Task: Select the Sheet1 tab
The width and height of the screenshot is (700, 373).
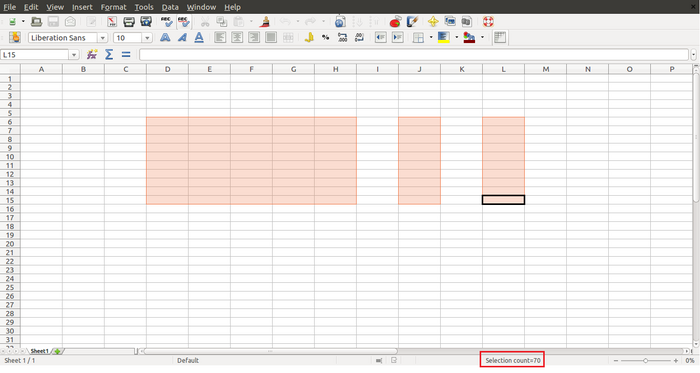Action: pos(39,351)
